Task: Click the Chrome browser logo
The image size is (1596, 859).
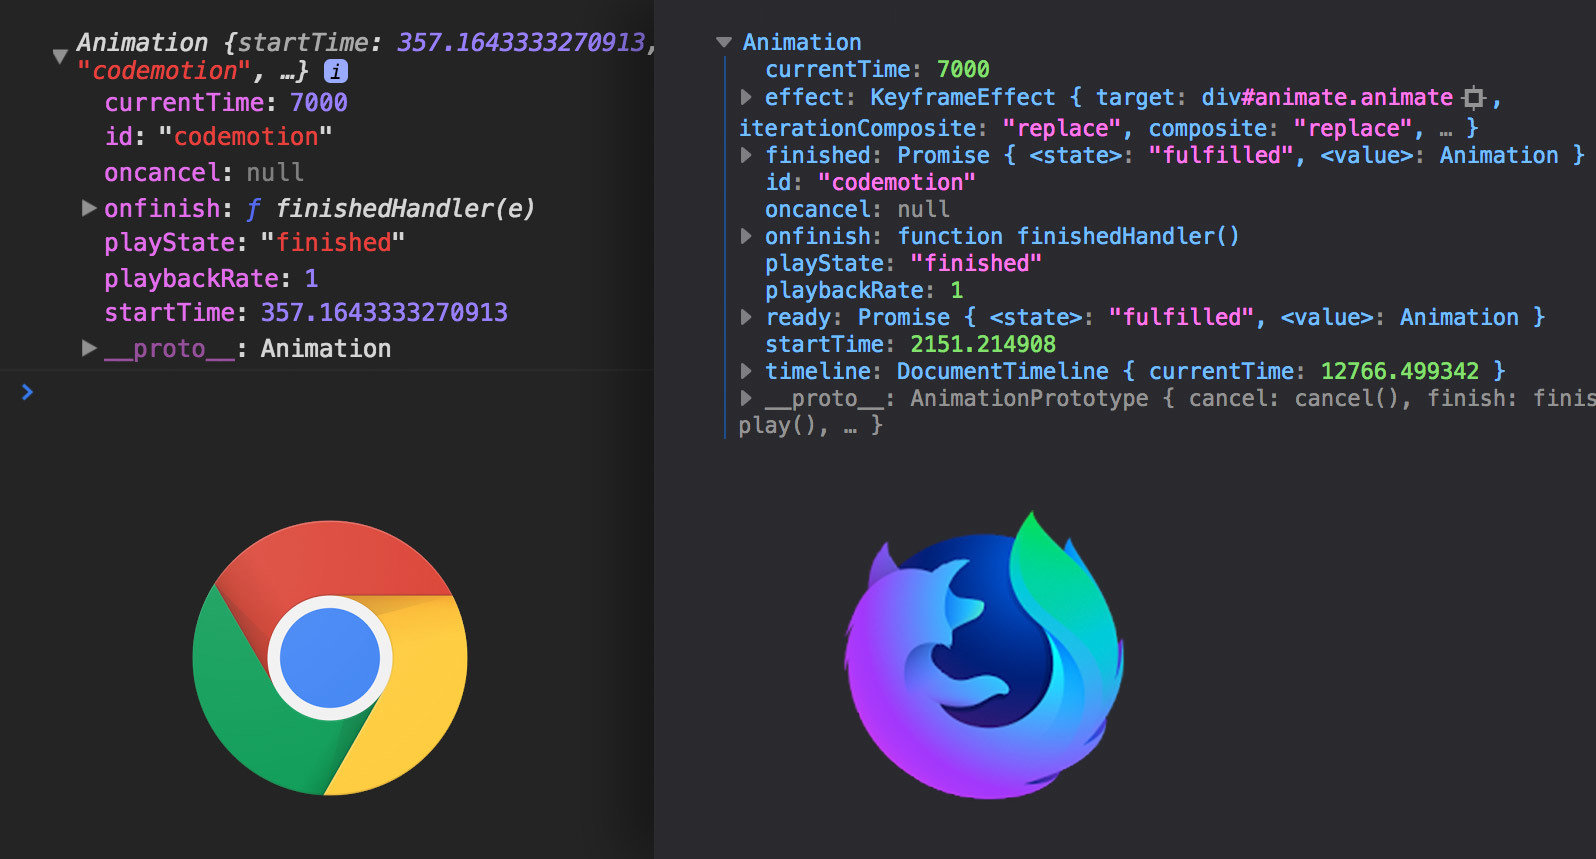Action: pyautogui.click(x=330, y=658)
